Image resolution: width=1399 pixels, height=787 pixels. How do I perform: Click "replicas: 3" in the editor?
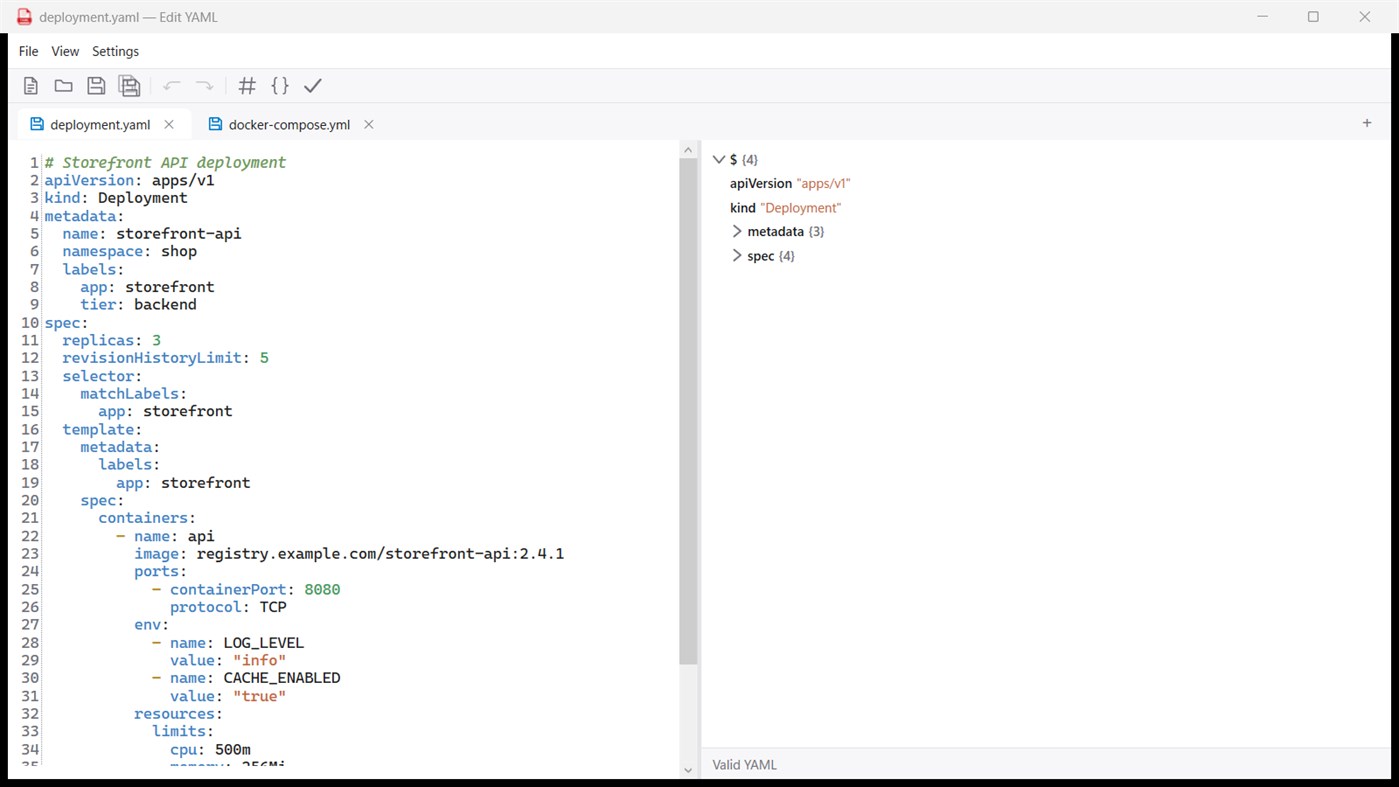(111, 340)
